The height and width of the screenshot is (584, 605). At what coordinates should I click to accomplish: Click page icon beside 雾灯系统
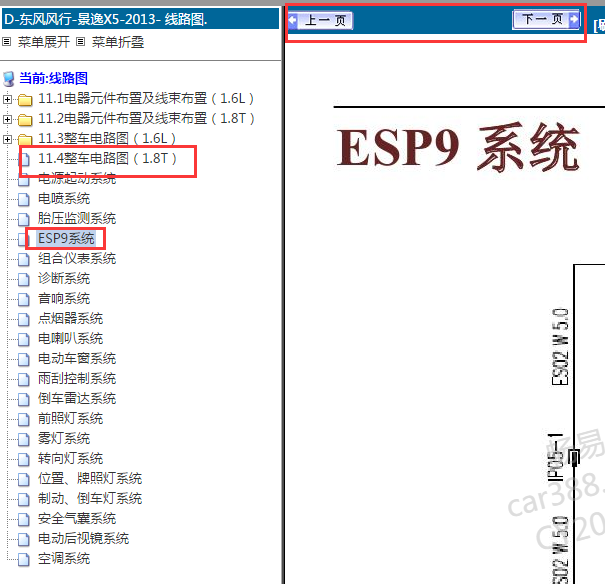24,439
